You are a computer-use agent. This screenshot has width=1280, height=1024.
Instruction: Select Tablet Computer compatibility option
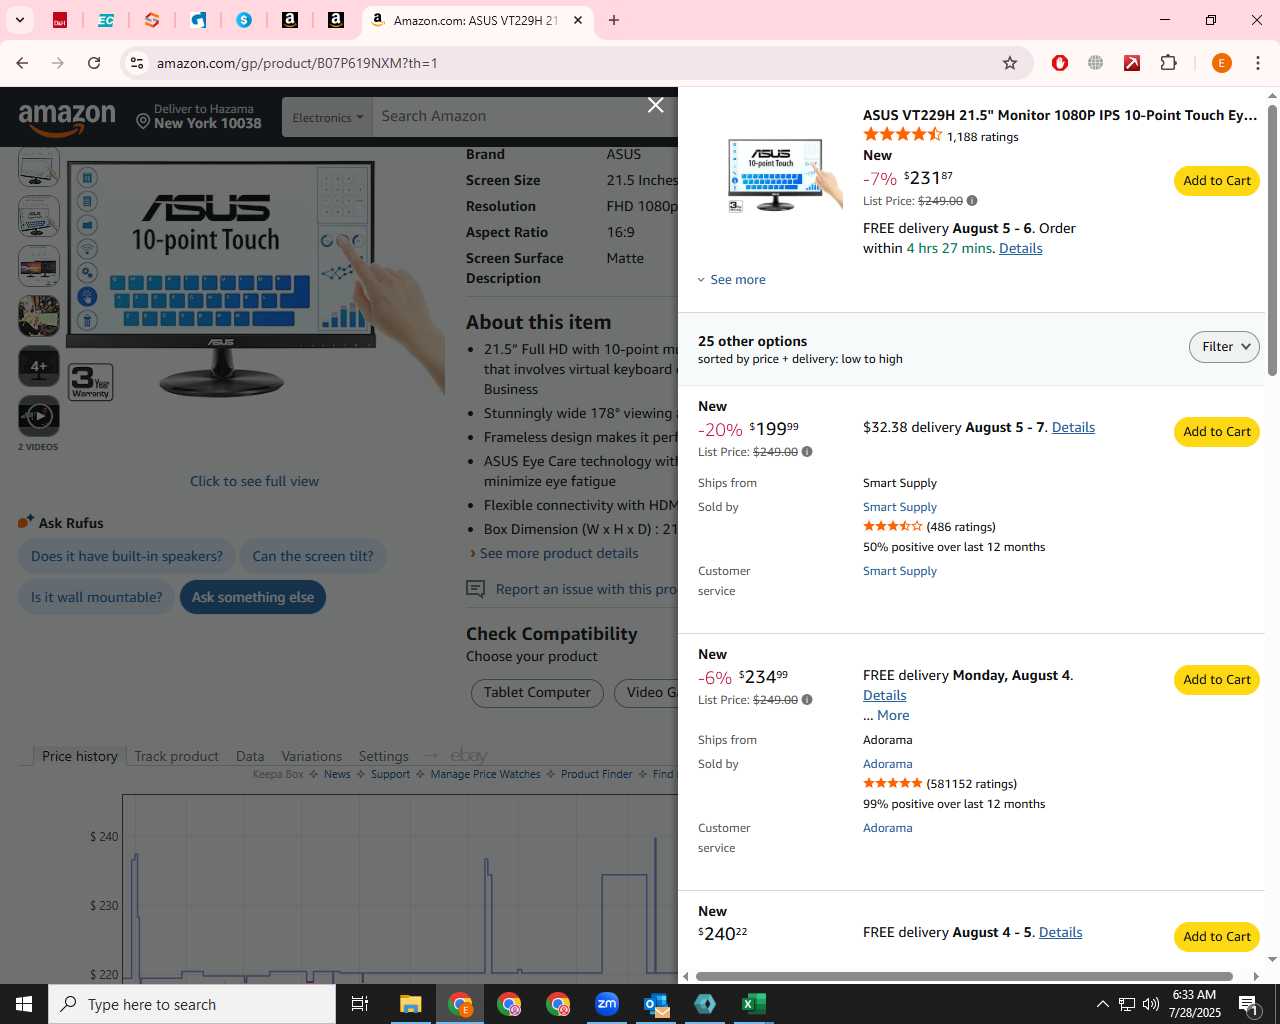[537, 693]
